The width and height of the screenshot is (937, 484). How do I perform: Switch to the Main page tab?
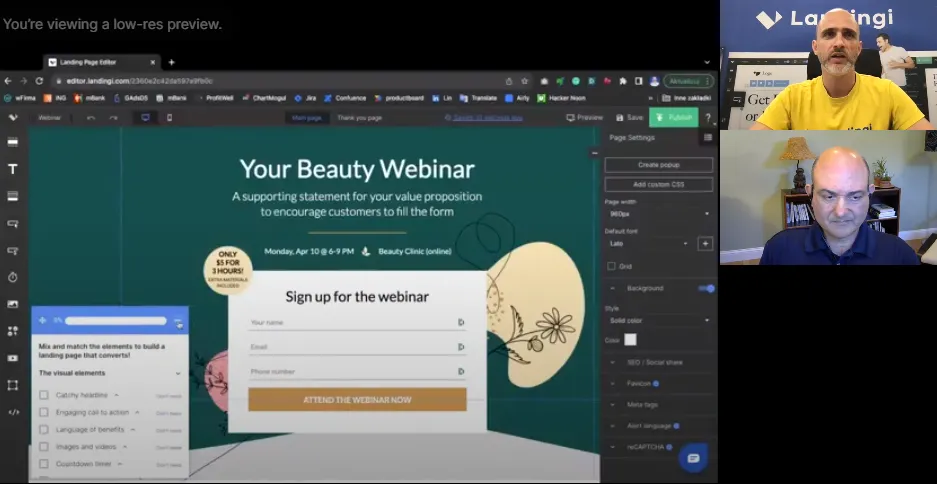(307, 118)
